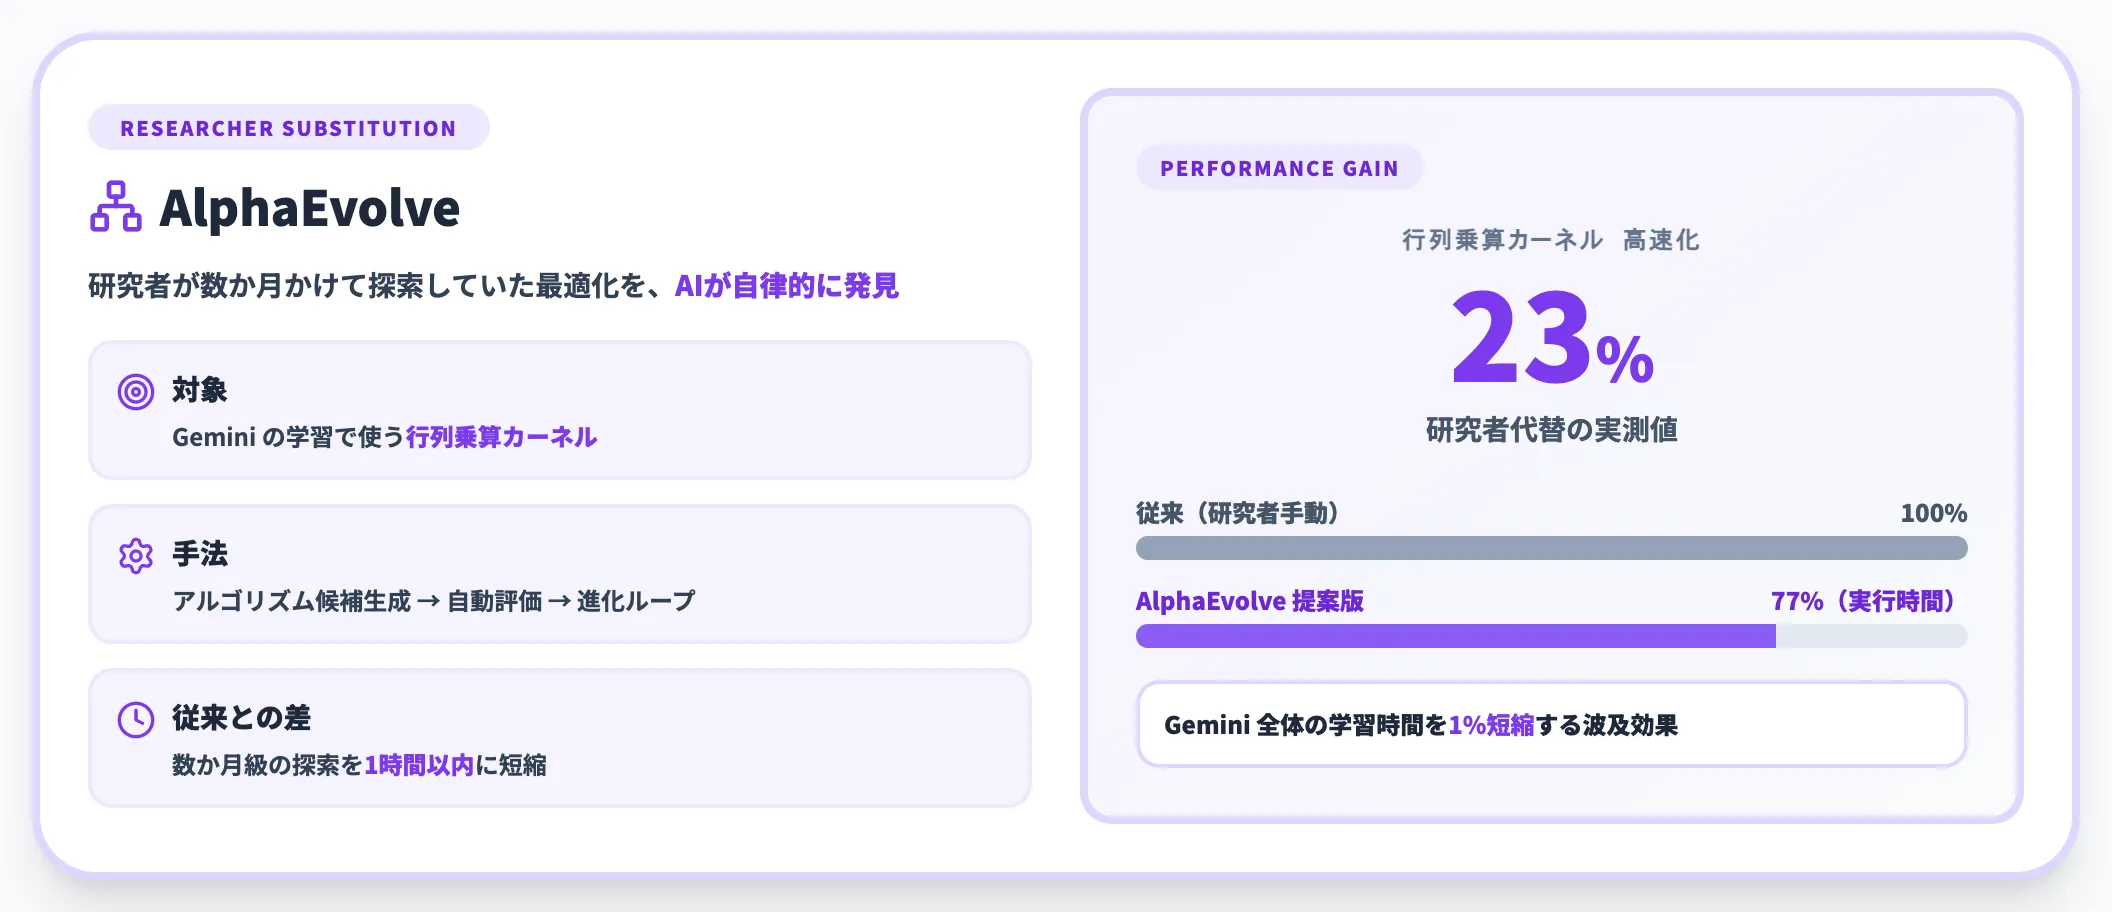
Task: Click the 1%短縮 highlighted text
Action: 1491,725
